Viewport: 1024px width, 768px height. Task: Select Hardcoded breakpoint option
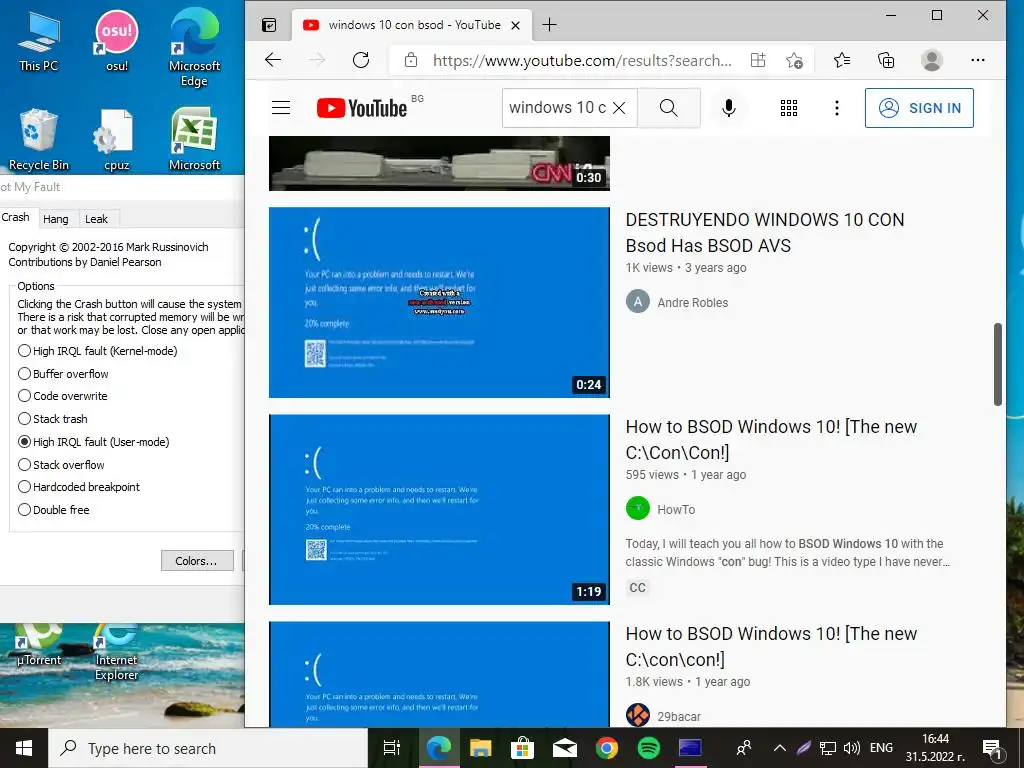tap(79, 487)
